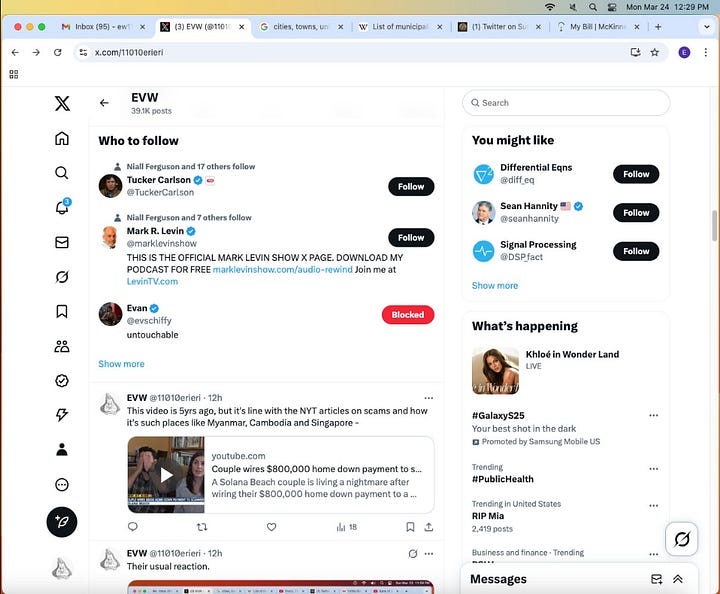This screenshot has width=720, height=594.
Task: Open Notifications bell icon
Action: 62,207
